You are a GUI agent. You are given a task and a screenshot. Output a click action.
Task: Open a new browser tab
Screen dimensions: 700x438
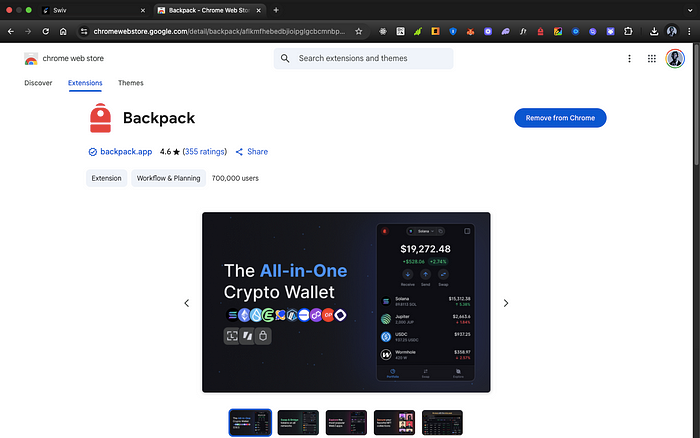coord(276,10)
